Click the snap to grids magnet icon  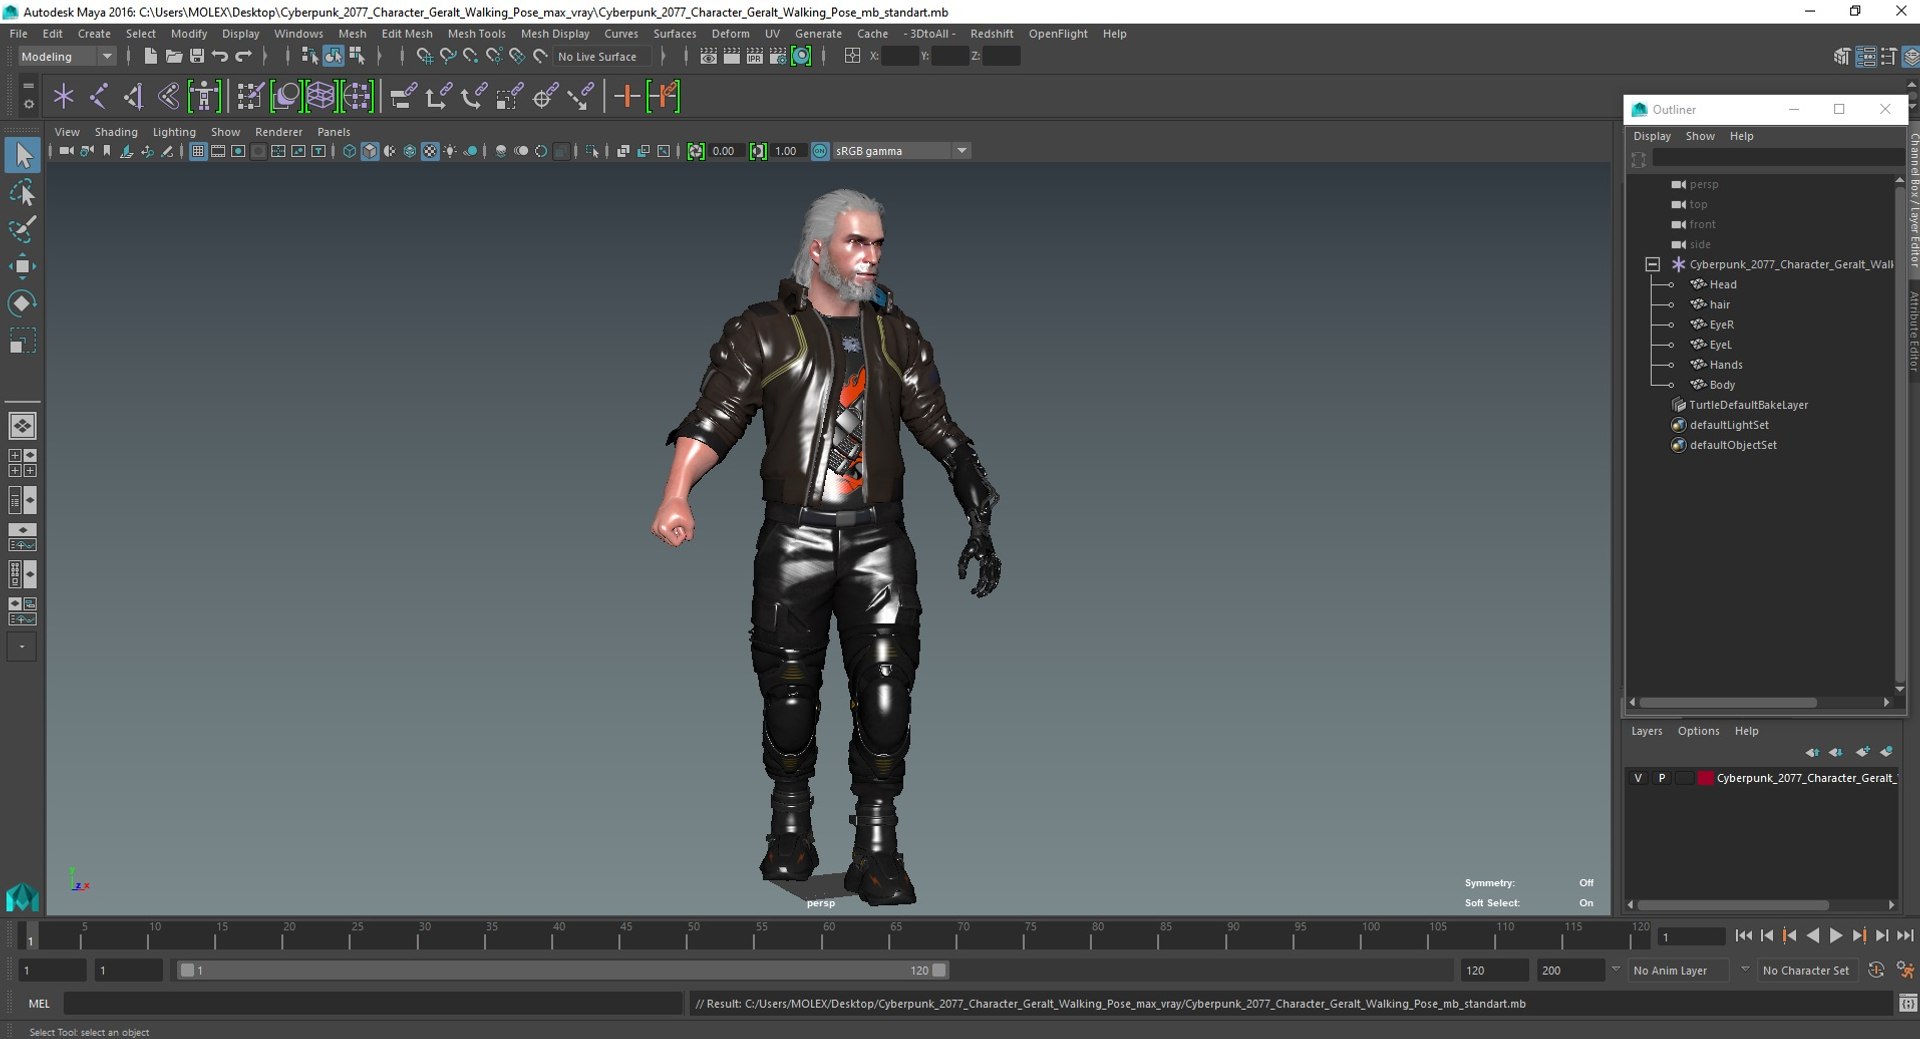(424, 56)
